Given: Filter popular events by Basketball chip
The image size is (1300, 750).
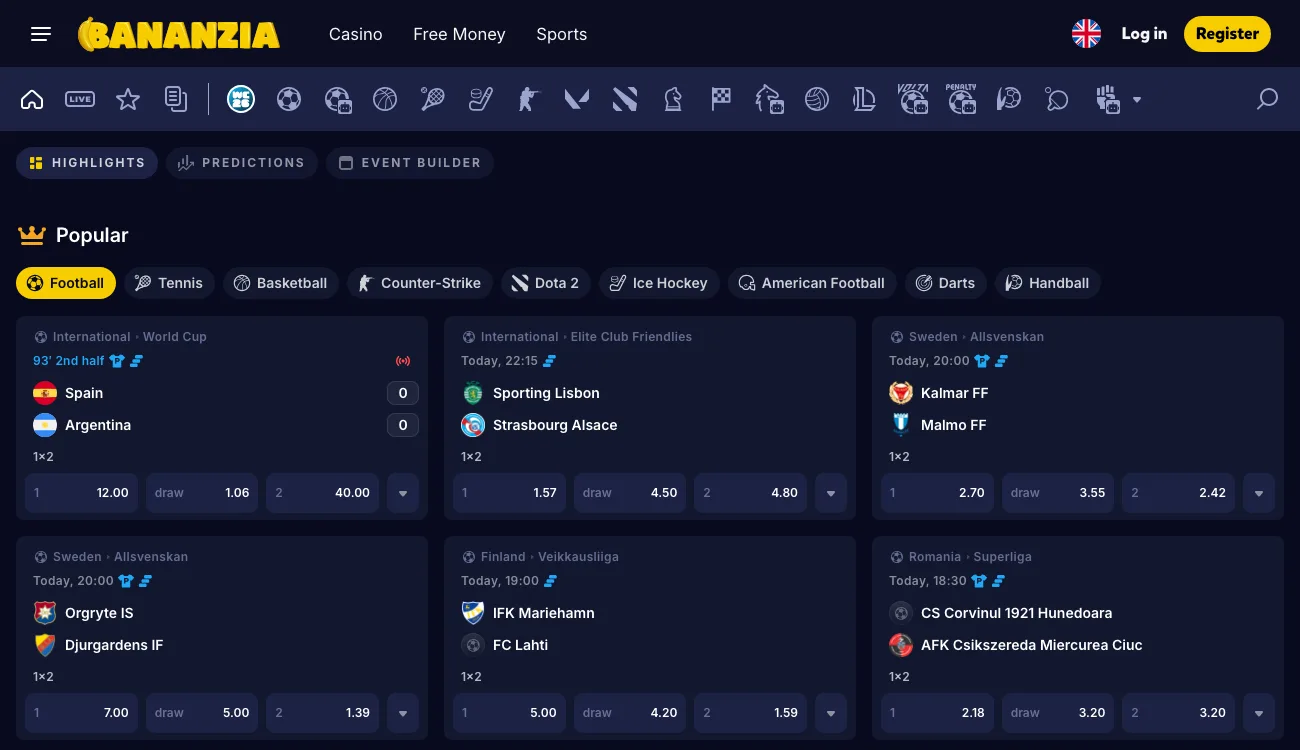Looking at the screenshot, I should (281, 283).
